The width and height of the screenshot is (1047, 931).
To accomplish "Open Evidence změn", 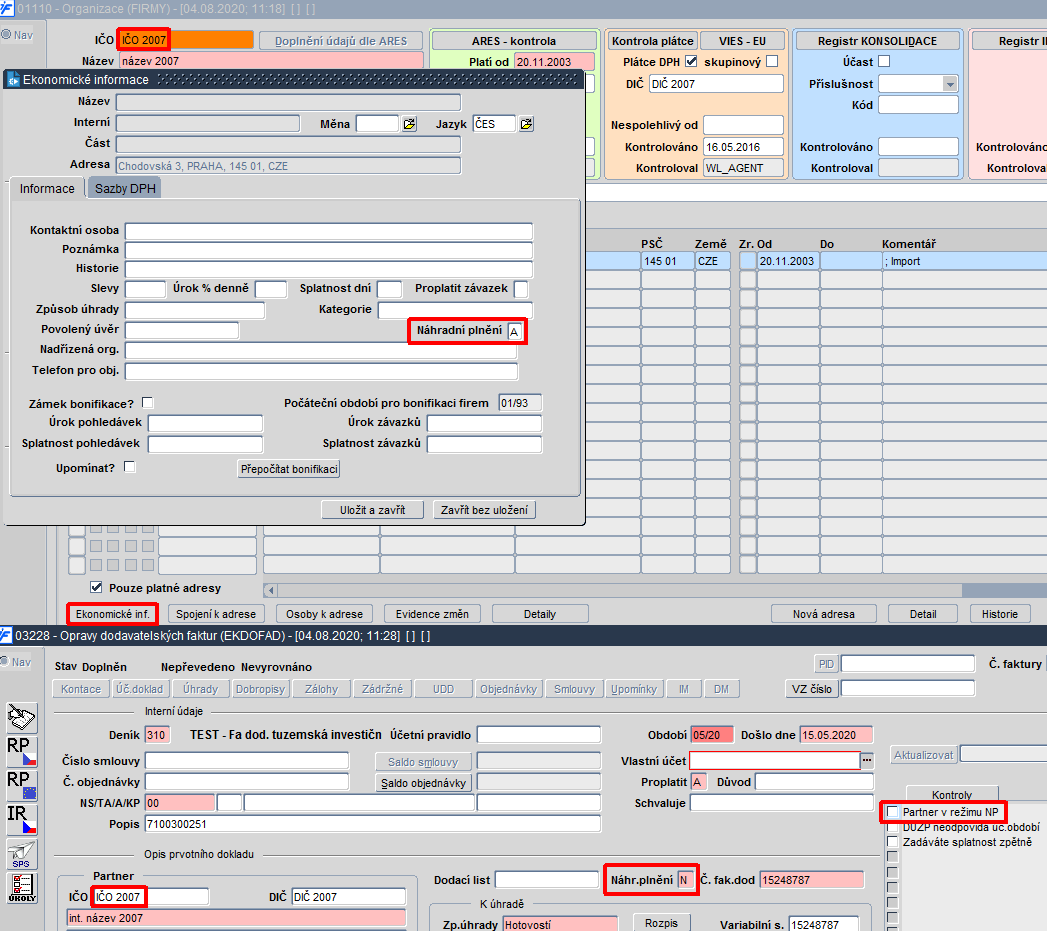I will (432, 614).
